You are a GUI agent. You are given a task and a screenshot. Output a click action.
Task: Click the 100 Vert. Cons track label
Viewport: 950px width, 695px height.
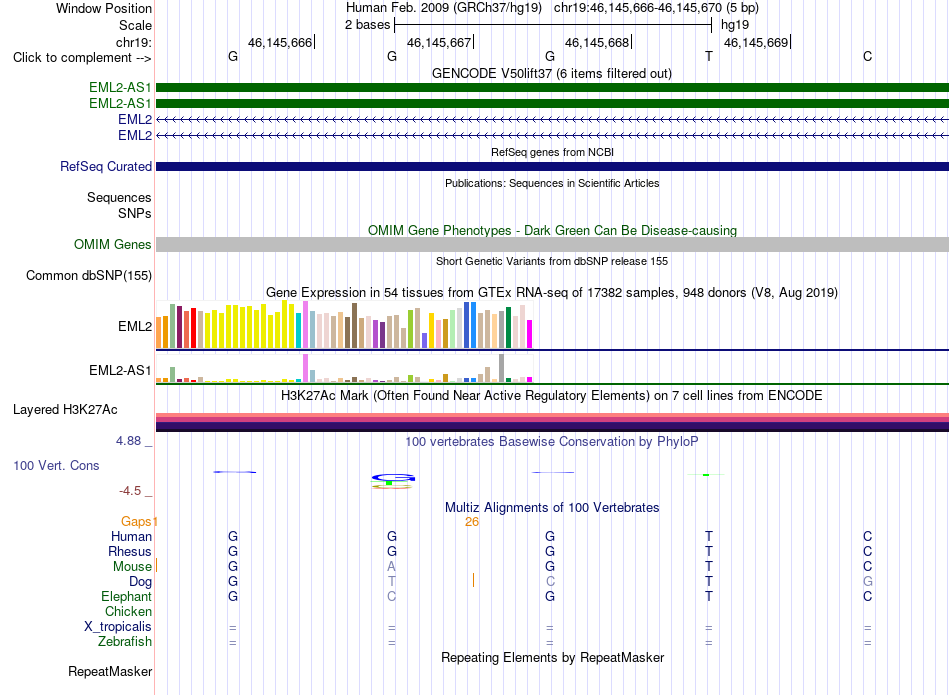click(56, 465)
